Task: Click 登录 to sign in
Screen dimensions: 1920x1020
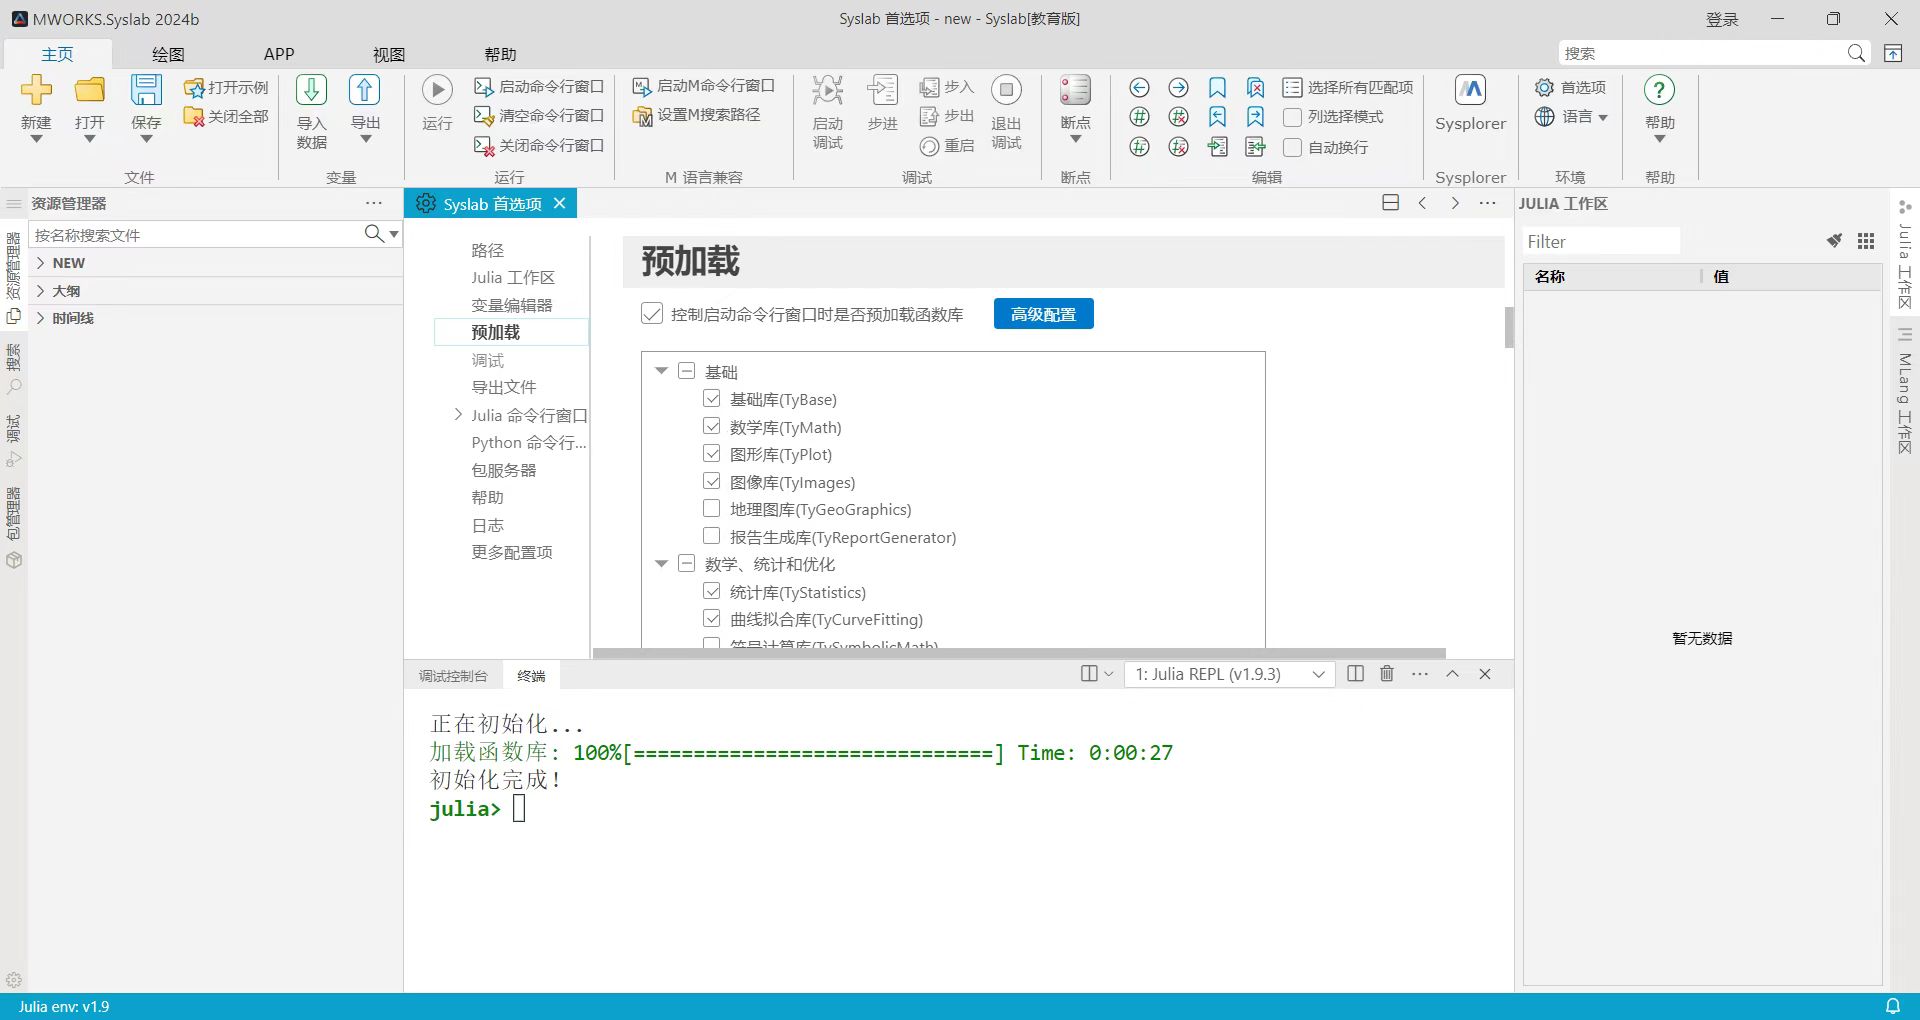Action: (1722, 19)
